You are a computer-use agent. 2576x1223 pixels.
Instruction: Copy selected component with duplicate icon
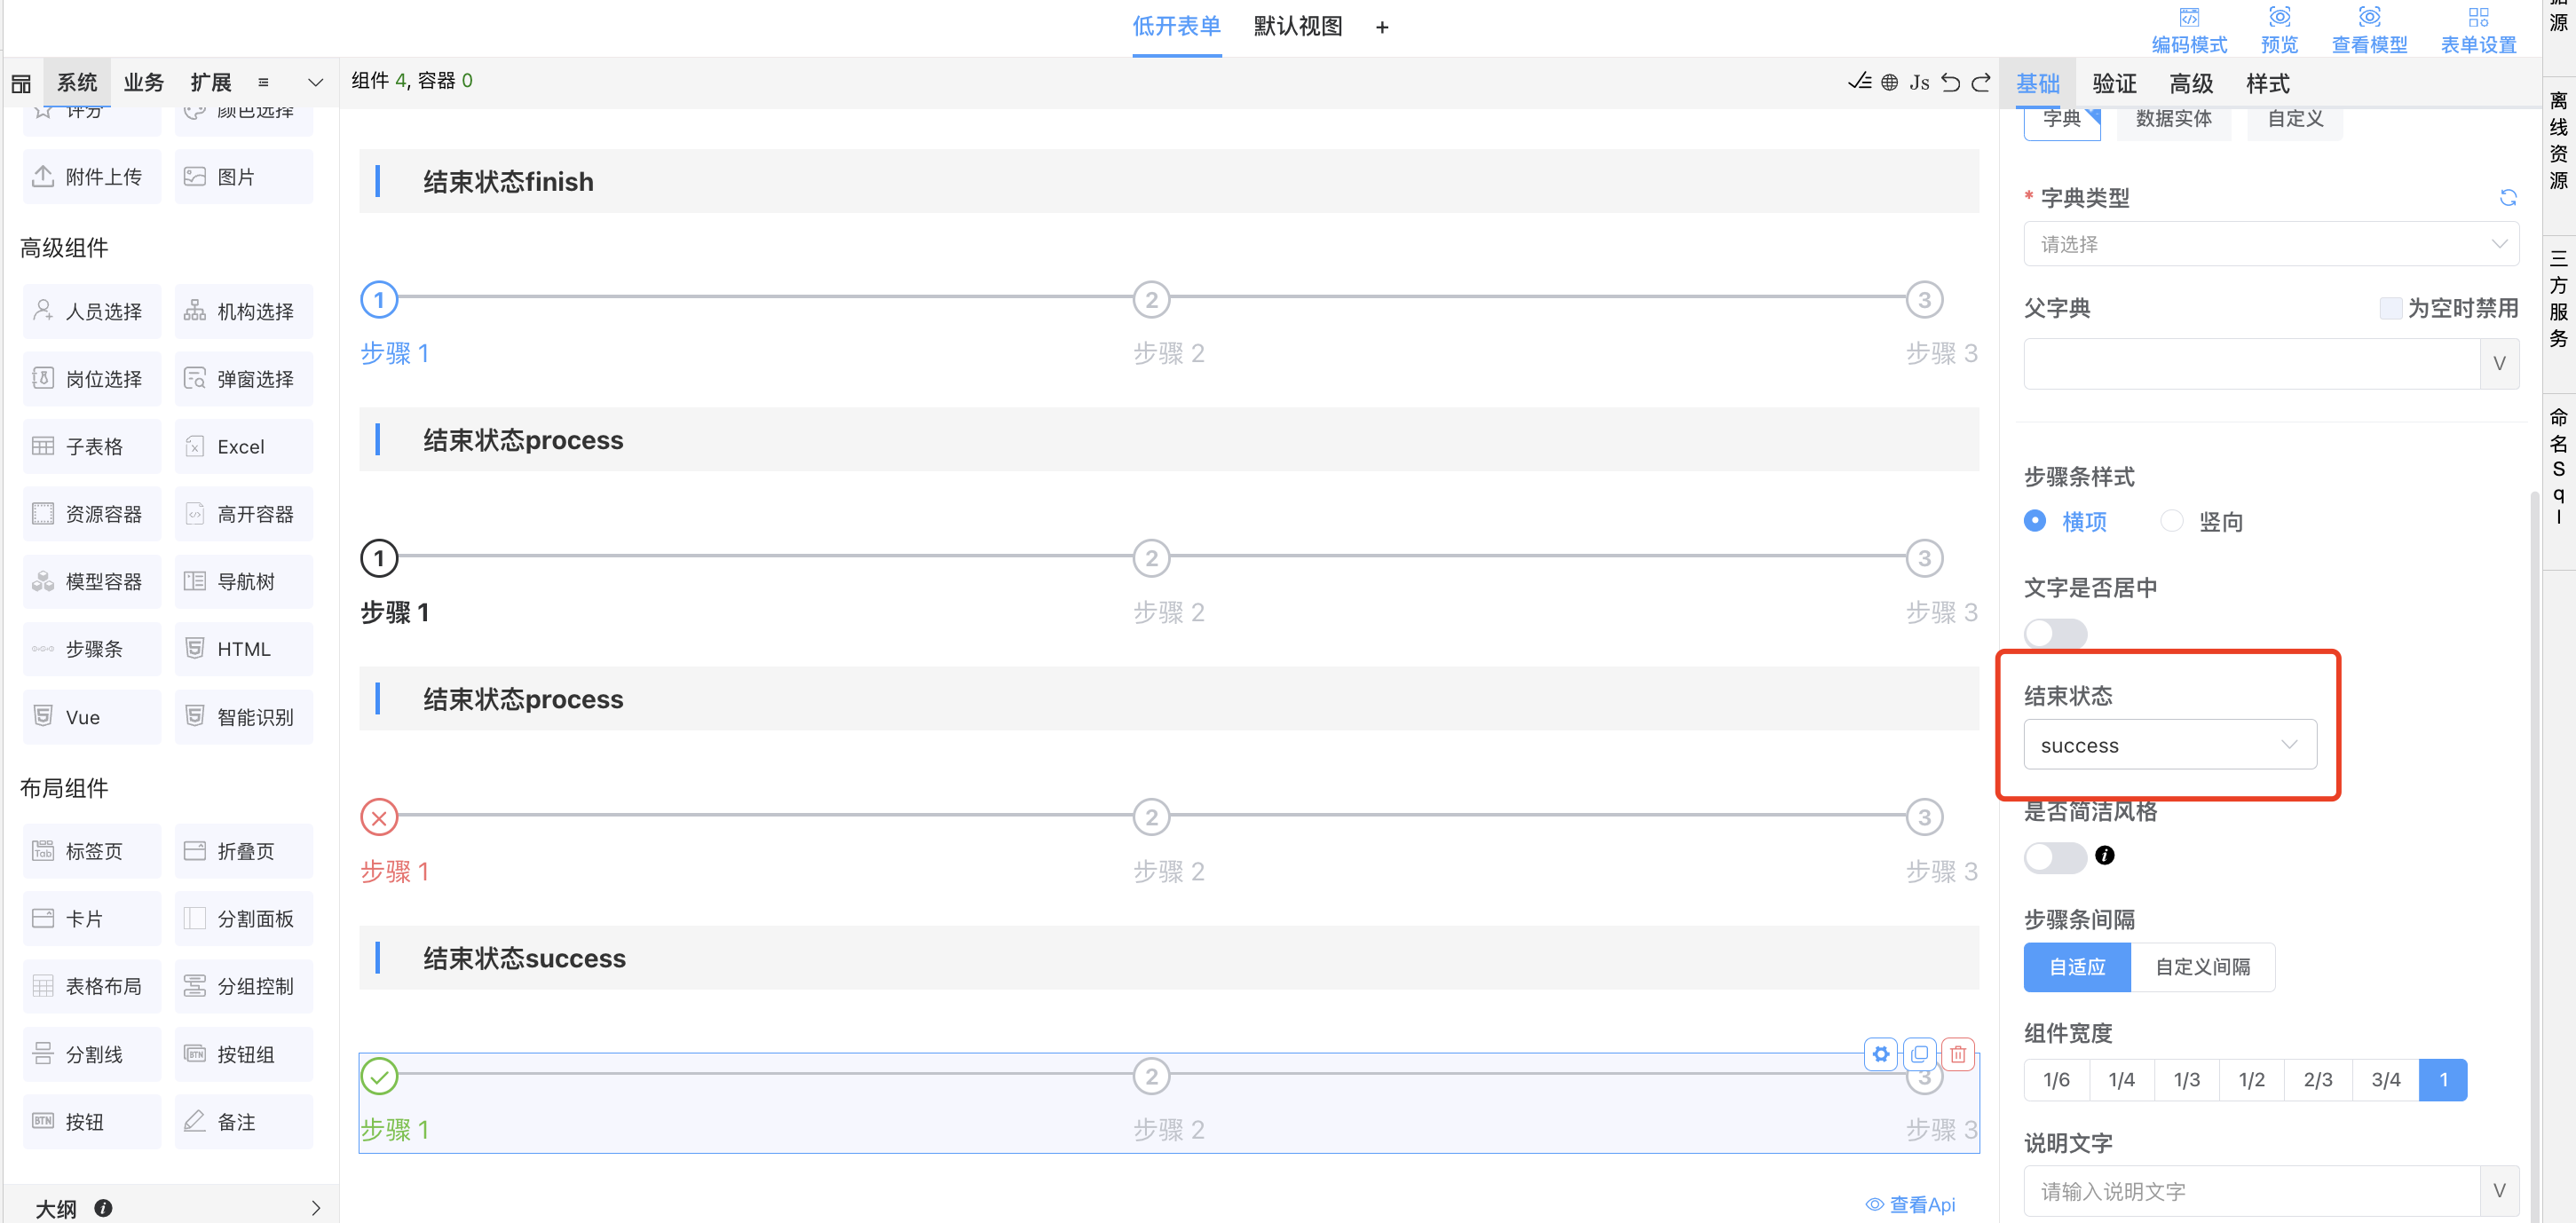pyautogui.click(x=1919, y=1054)
